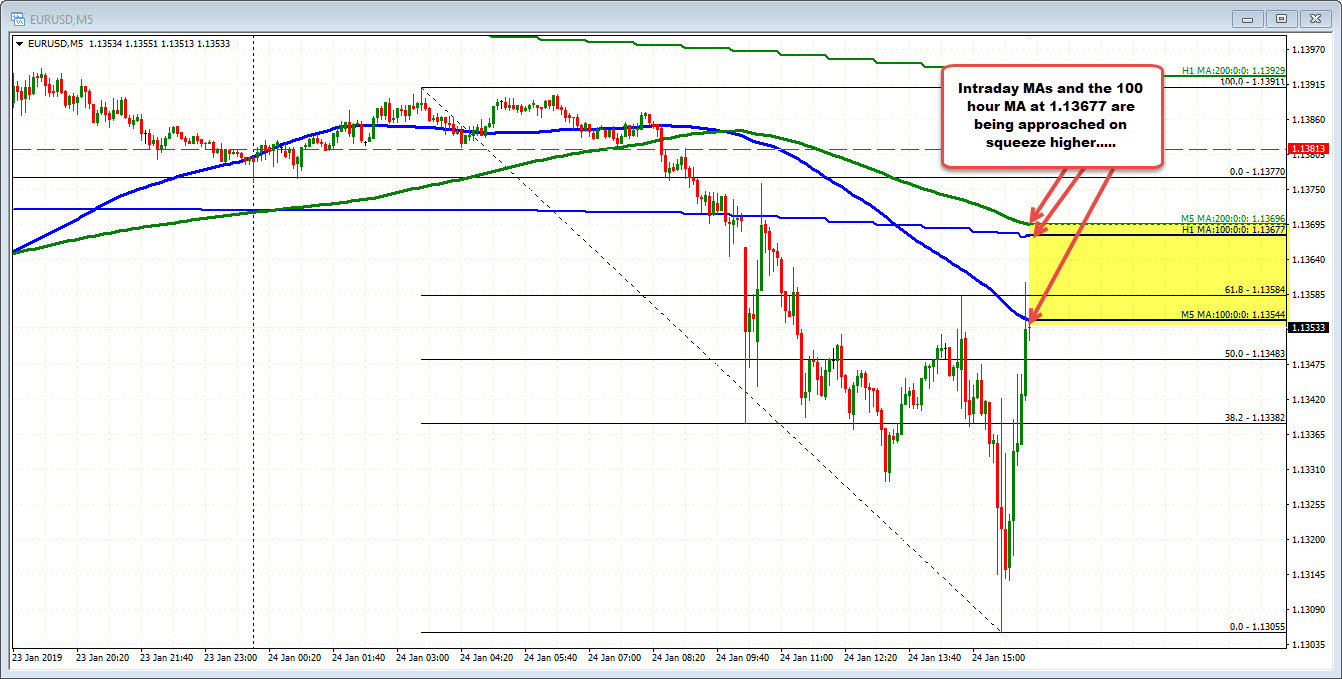
Task: Click the 24 Jan 15:00 time label
Action: pos(999,658)
